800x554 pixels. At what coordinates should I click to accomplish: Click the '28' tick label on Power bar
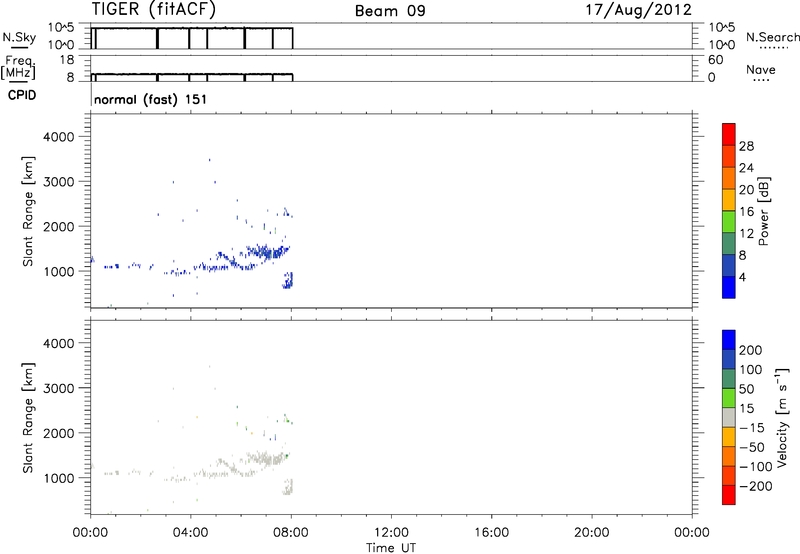pos(746,146)
